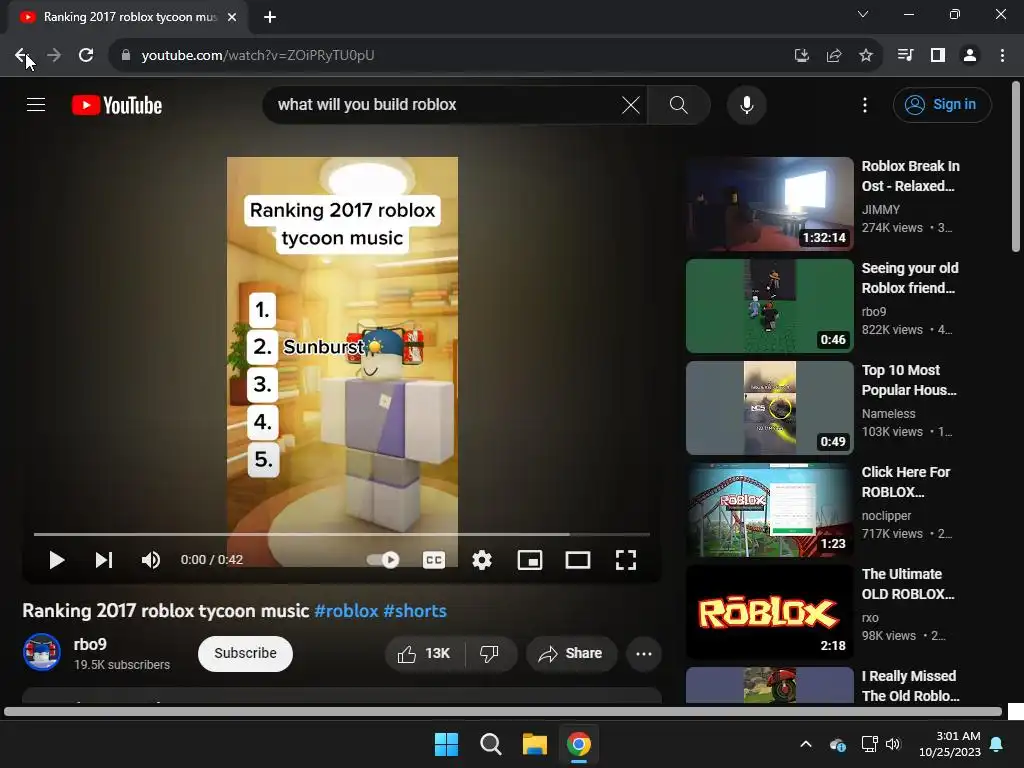The width and height of the screenshot is (1024, 768).
Task: Open more actions ellipsis under video
Action: tap(644, 653)
